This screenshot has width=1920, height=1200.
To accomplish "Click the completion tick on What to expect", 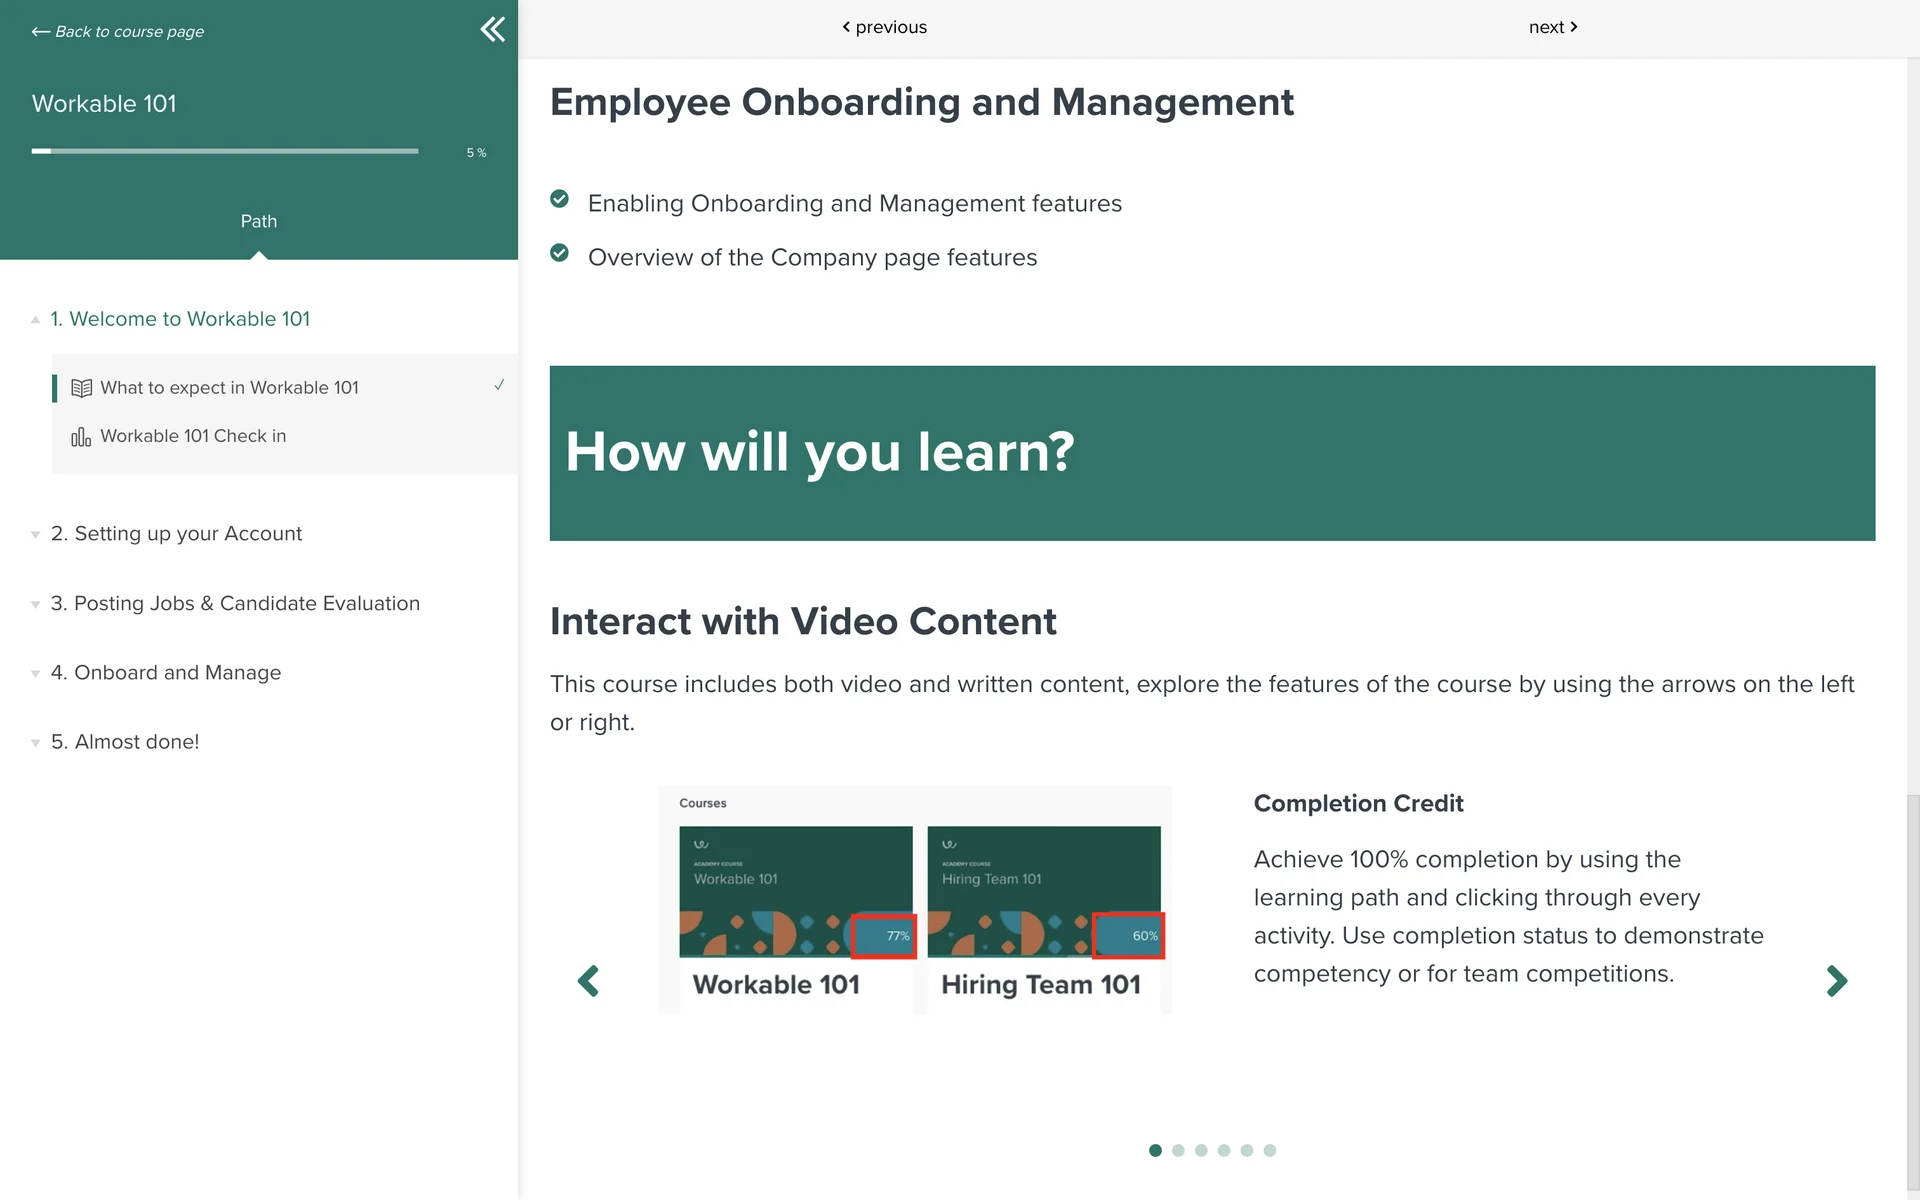I will (x=499, y=385).
